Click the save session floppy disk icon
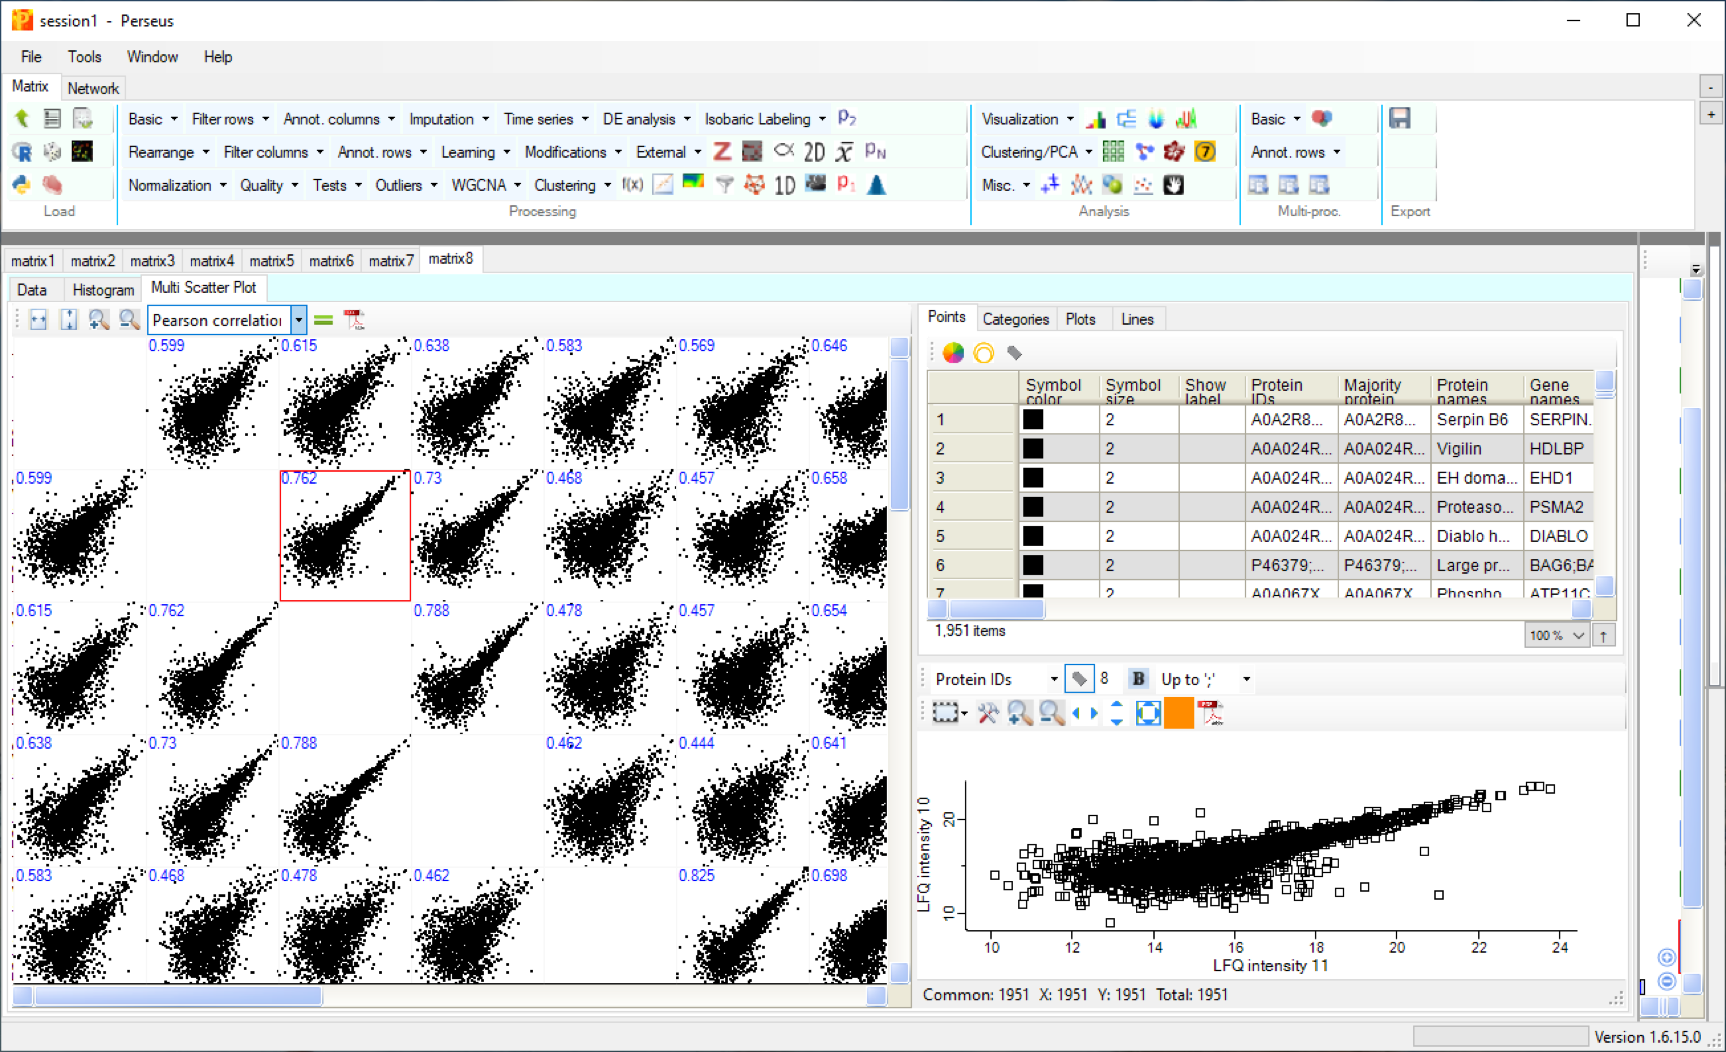The image size is (1726, 1052). coord(1399,119)
